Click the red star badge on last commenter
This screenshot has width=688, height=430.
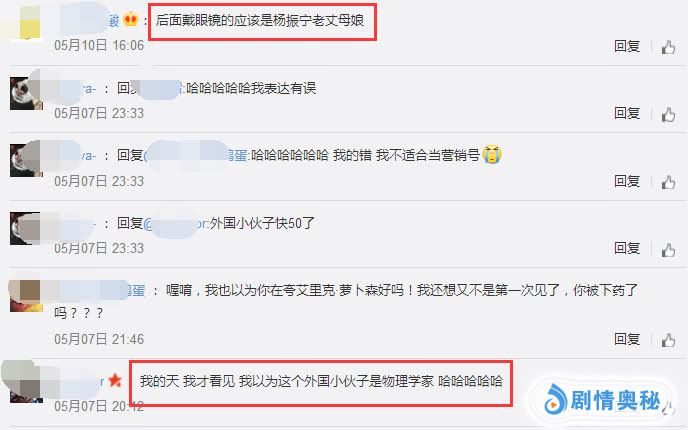115,380
